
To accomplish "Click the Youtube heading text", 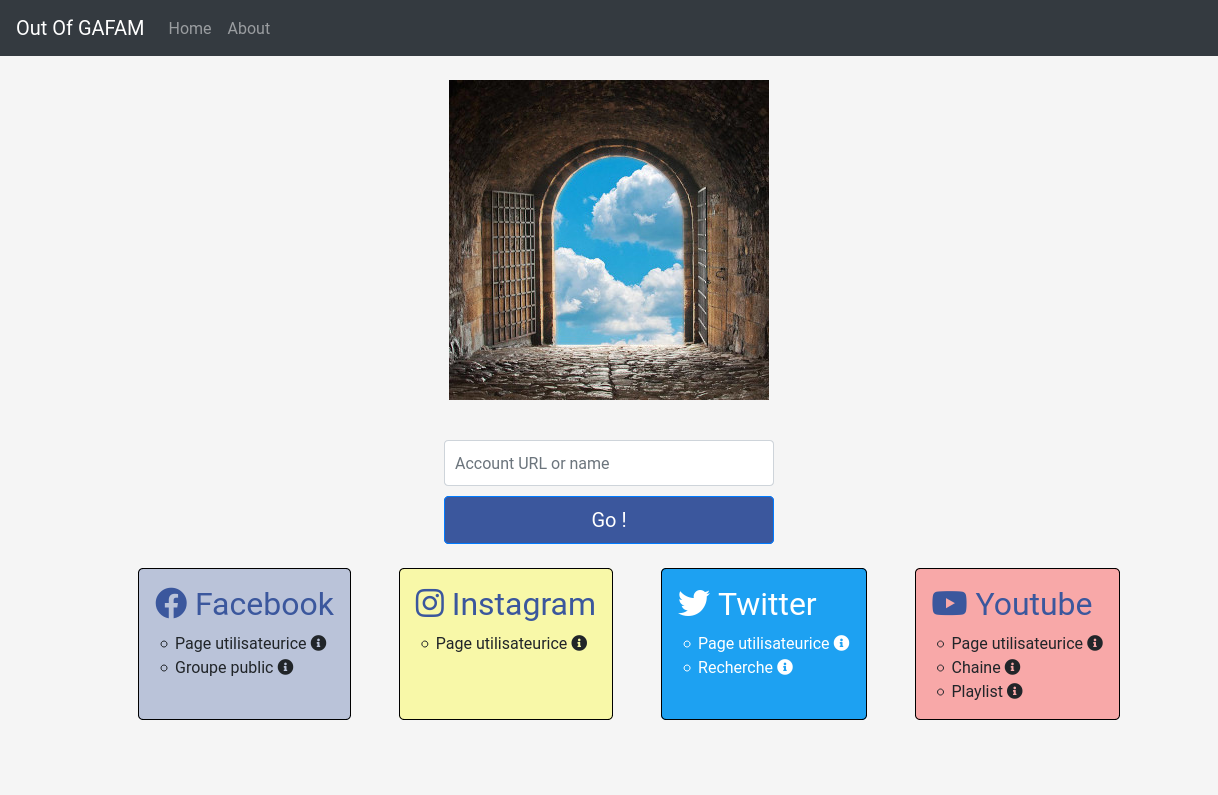I will tap(1033, 604).
